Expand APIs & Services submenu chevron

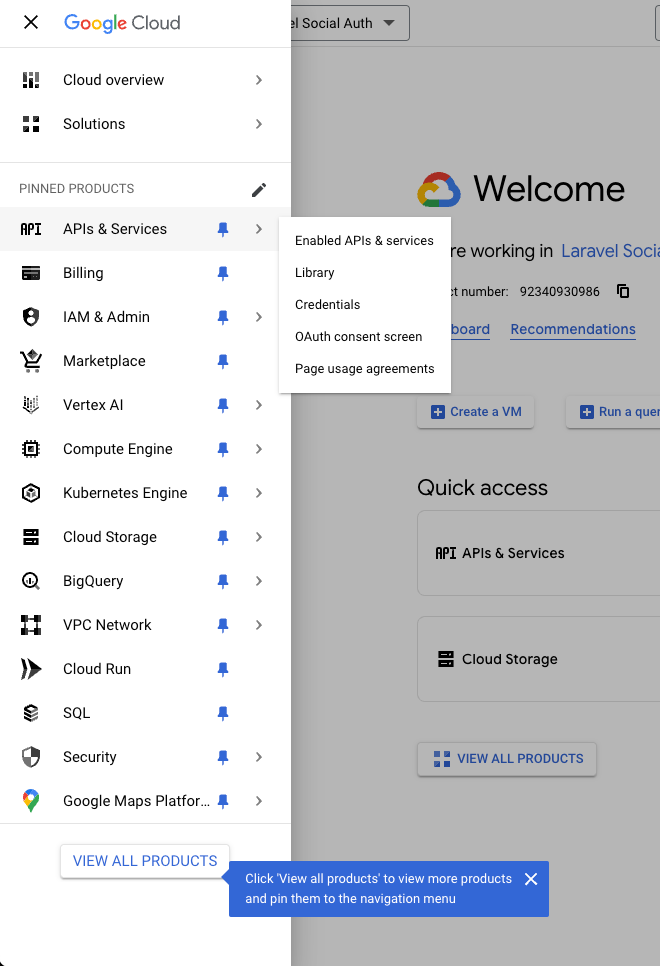coord(259,229)
